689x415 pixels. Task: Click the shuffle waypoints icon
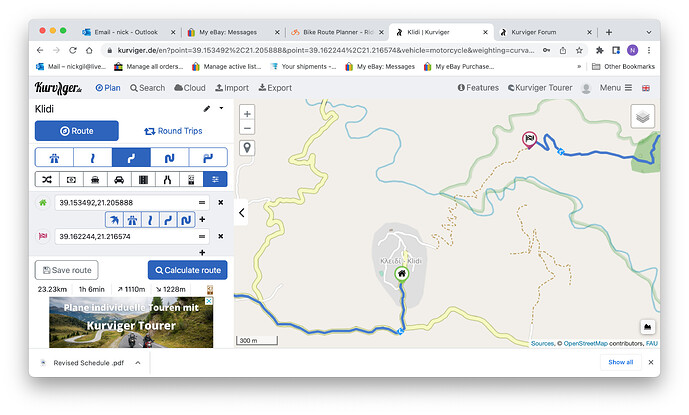[x=46, y=179]
